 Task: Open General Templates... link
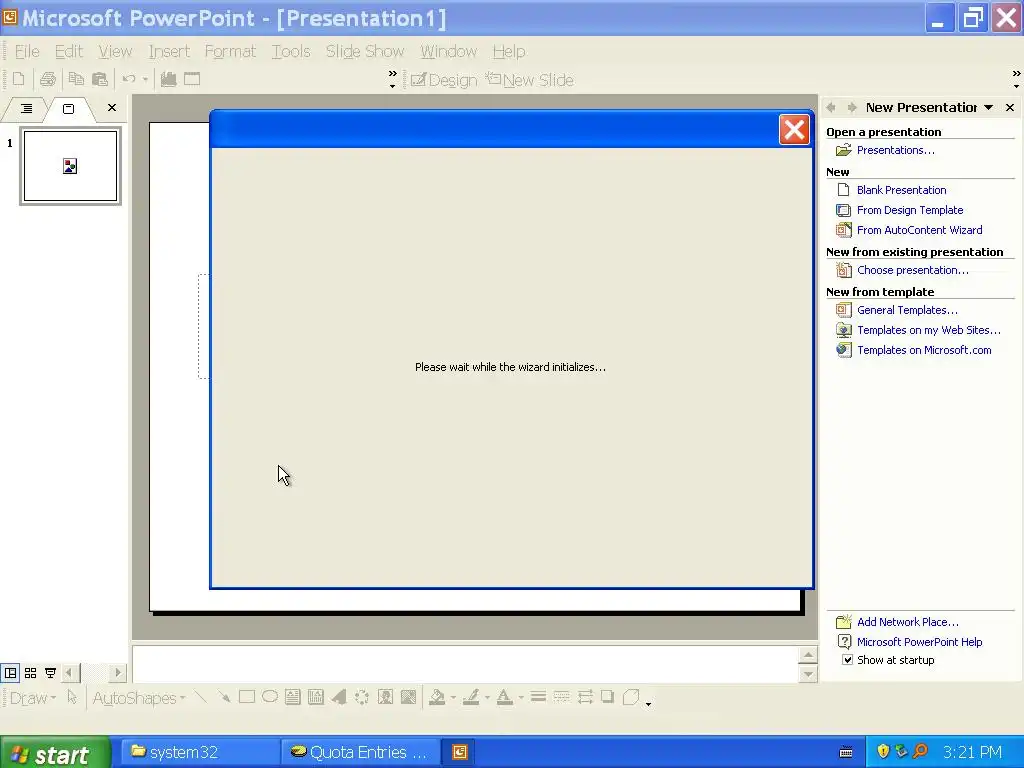tap(907, 310)
